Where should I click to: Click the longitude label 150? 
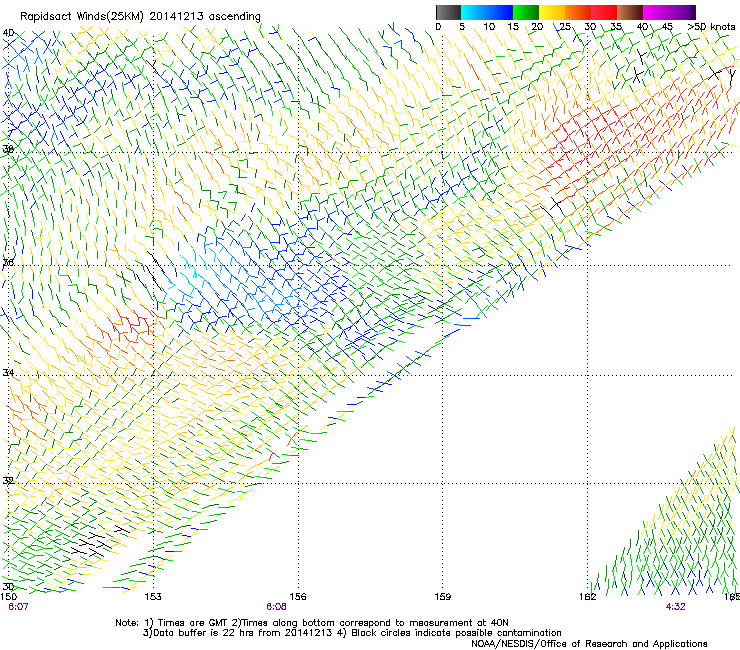click(9, 597)
